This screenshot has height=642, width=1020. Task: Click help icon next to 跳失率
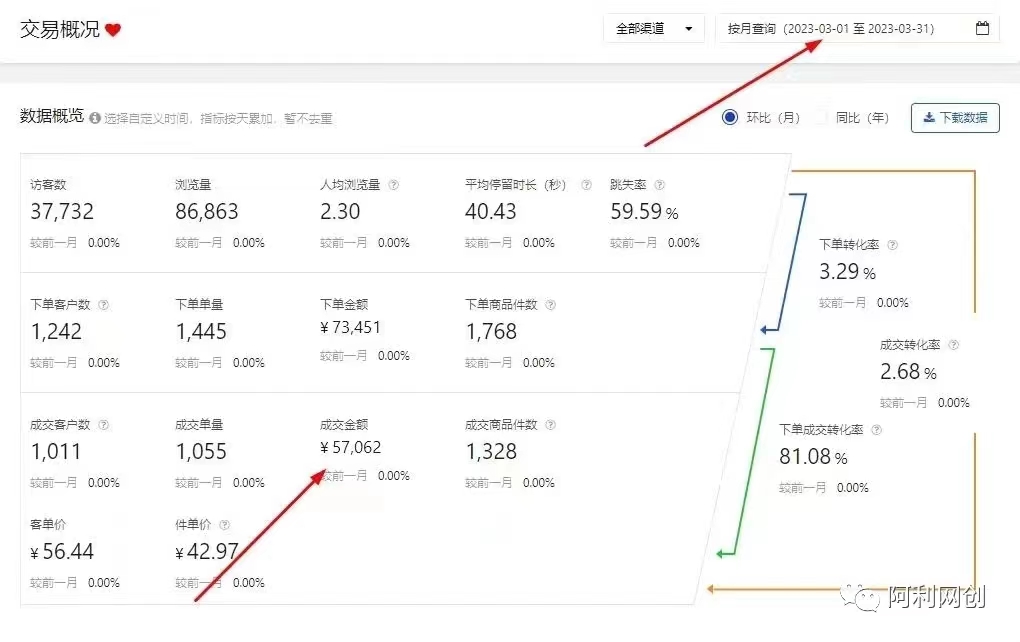point(659,185)
